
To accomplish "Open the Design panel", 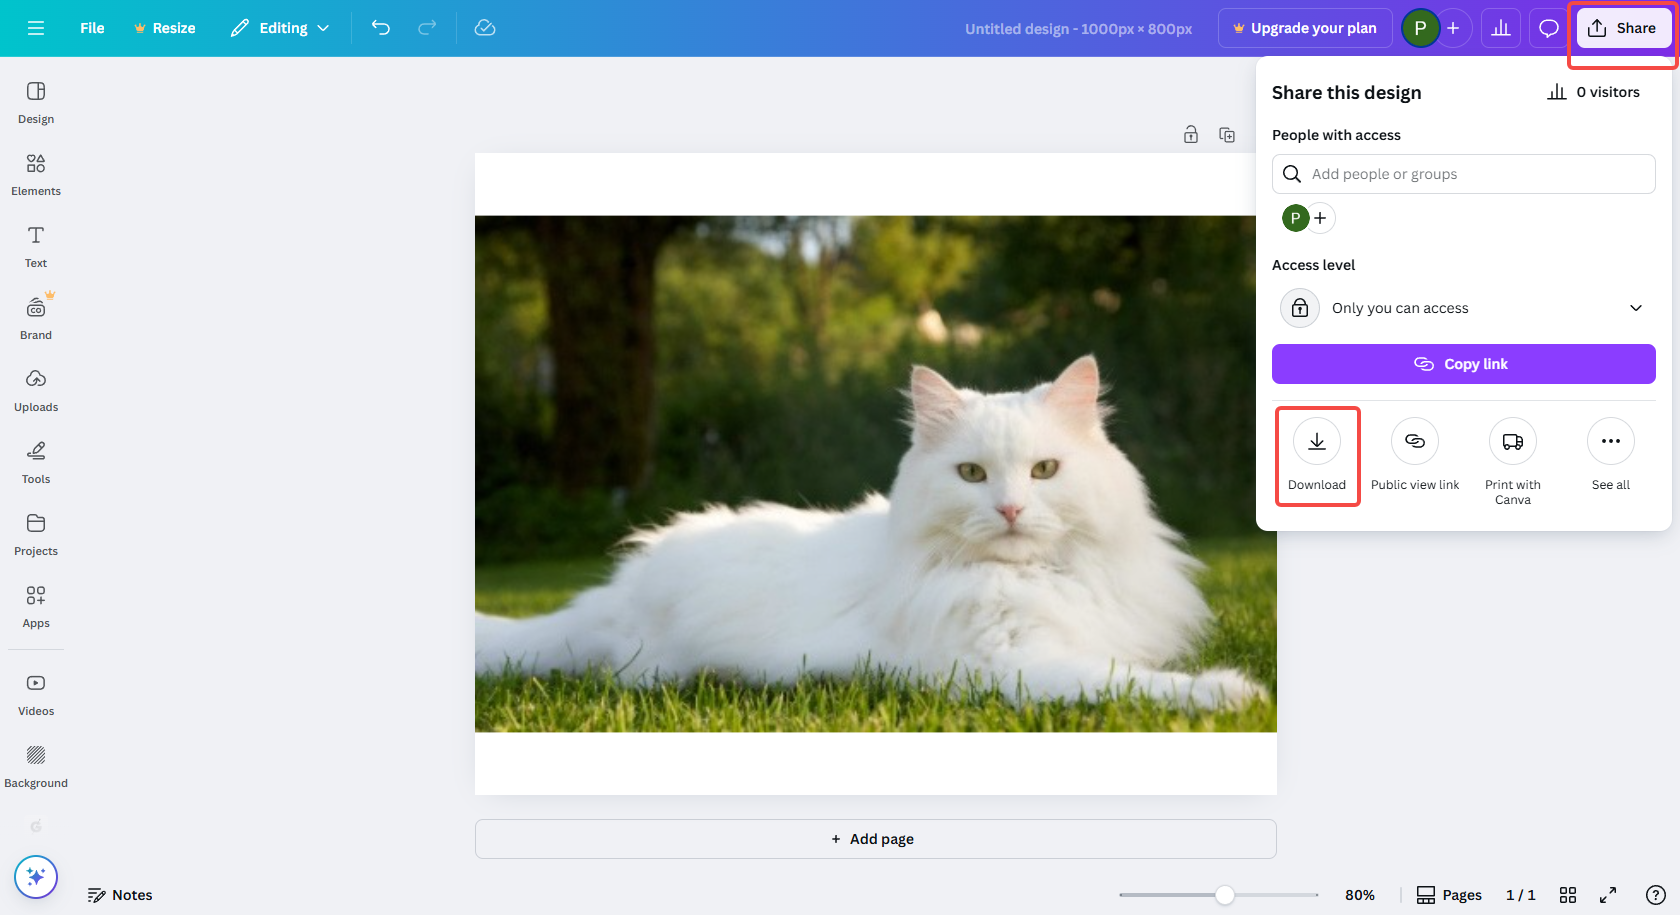I will pyautogui.click(x=36, y=103).
